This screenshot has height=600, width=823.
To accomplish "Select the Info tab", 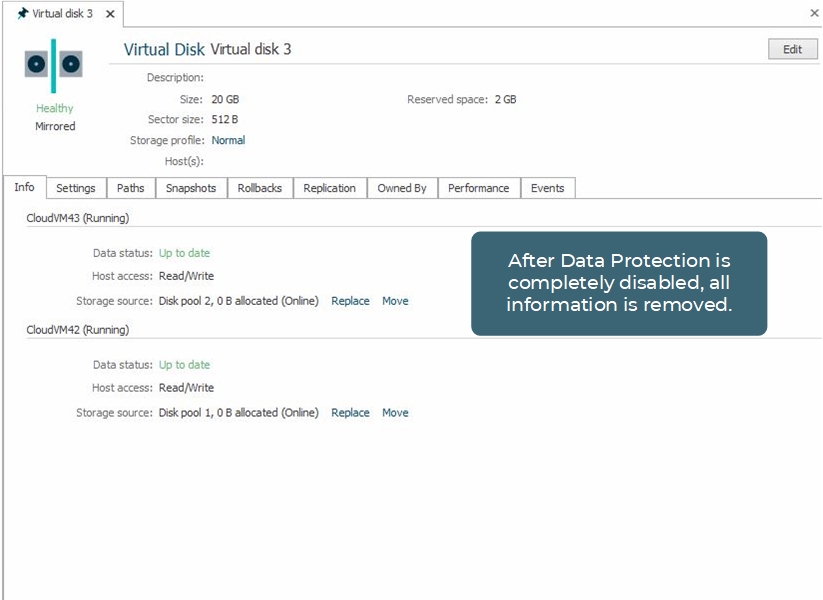I will pos(24,188).
